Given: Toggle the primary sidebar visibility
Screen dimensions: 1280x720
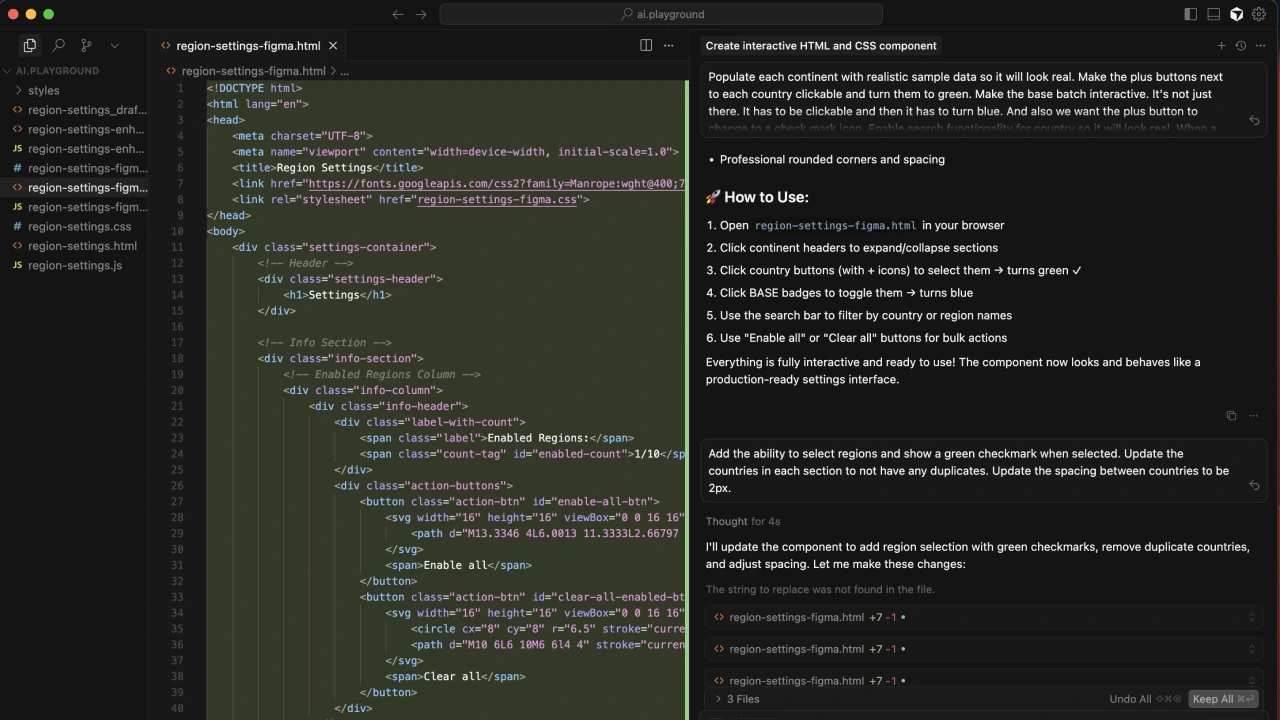Looking at the screenshot, I should coord(1190,14).
